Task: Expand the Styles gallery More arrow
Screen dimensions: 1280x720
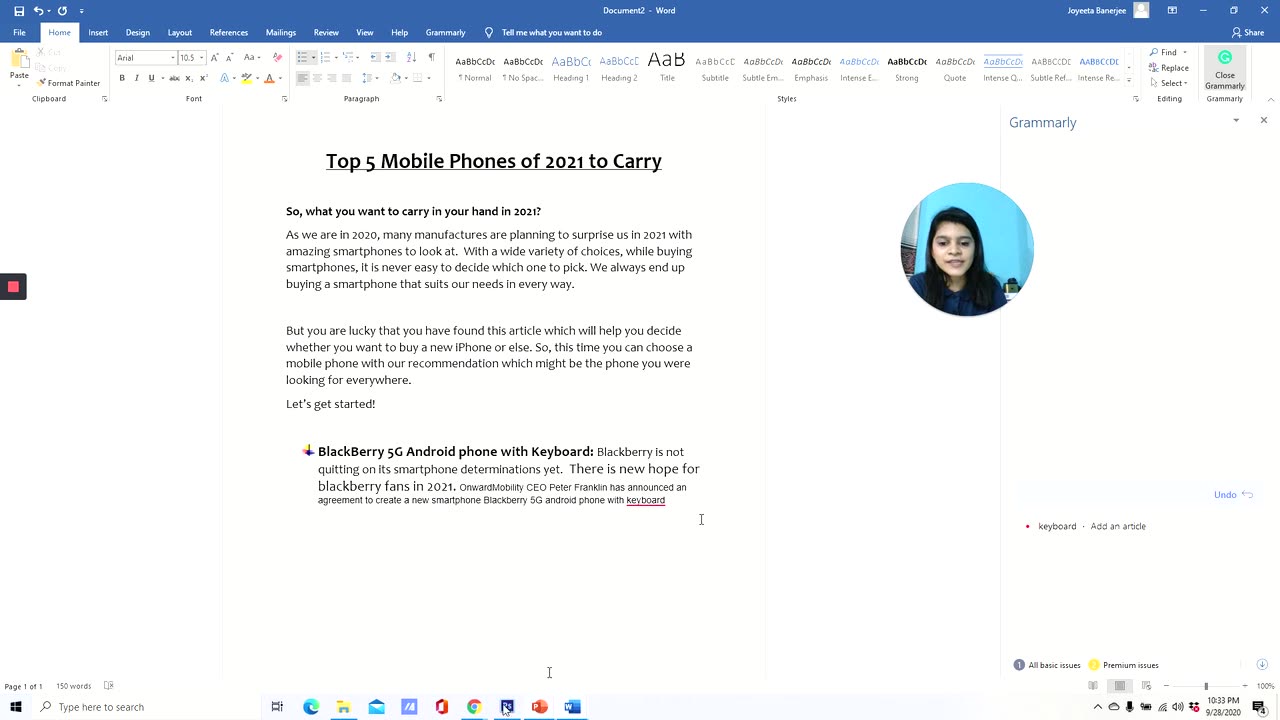Action: (x=1128, y=81)
